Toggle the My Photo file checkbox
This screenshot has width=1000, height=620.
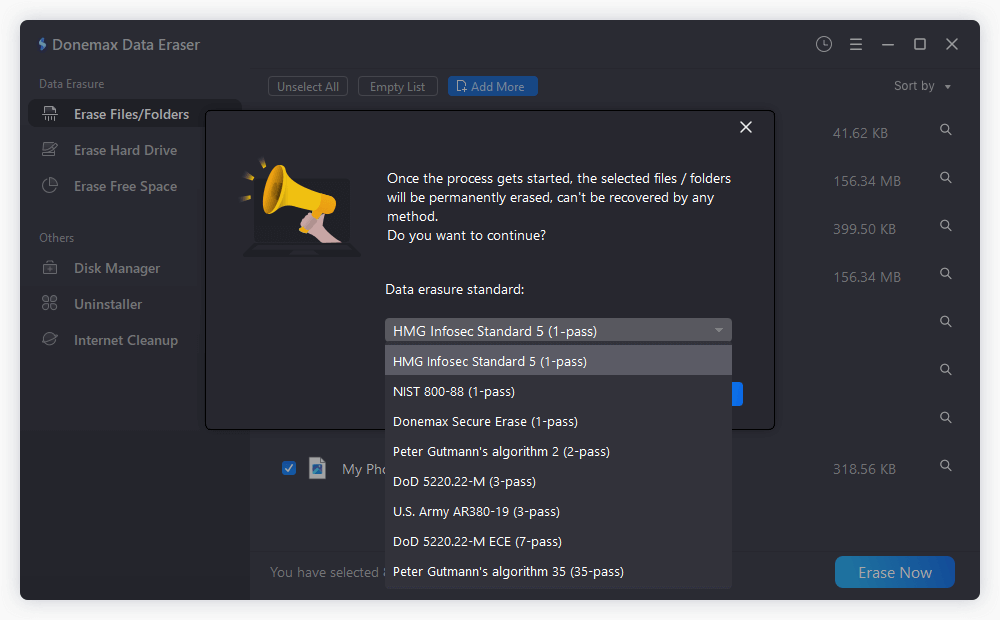289,468
